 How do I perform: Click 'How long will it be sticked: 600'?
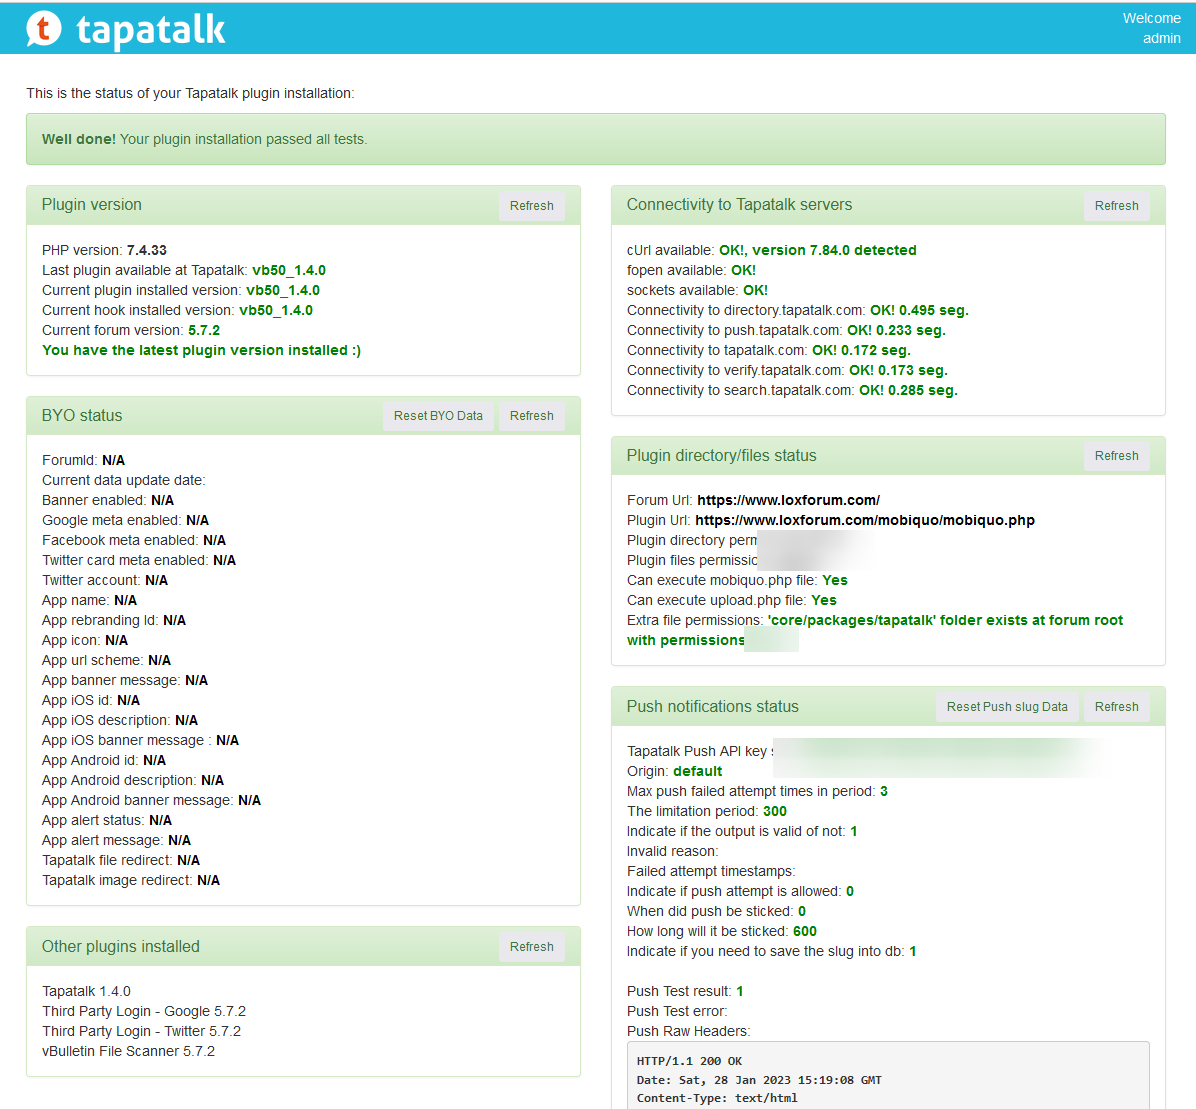(x=722, y=931)
